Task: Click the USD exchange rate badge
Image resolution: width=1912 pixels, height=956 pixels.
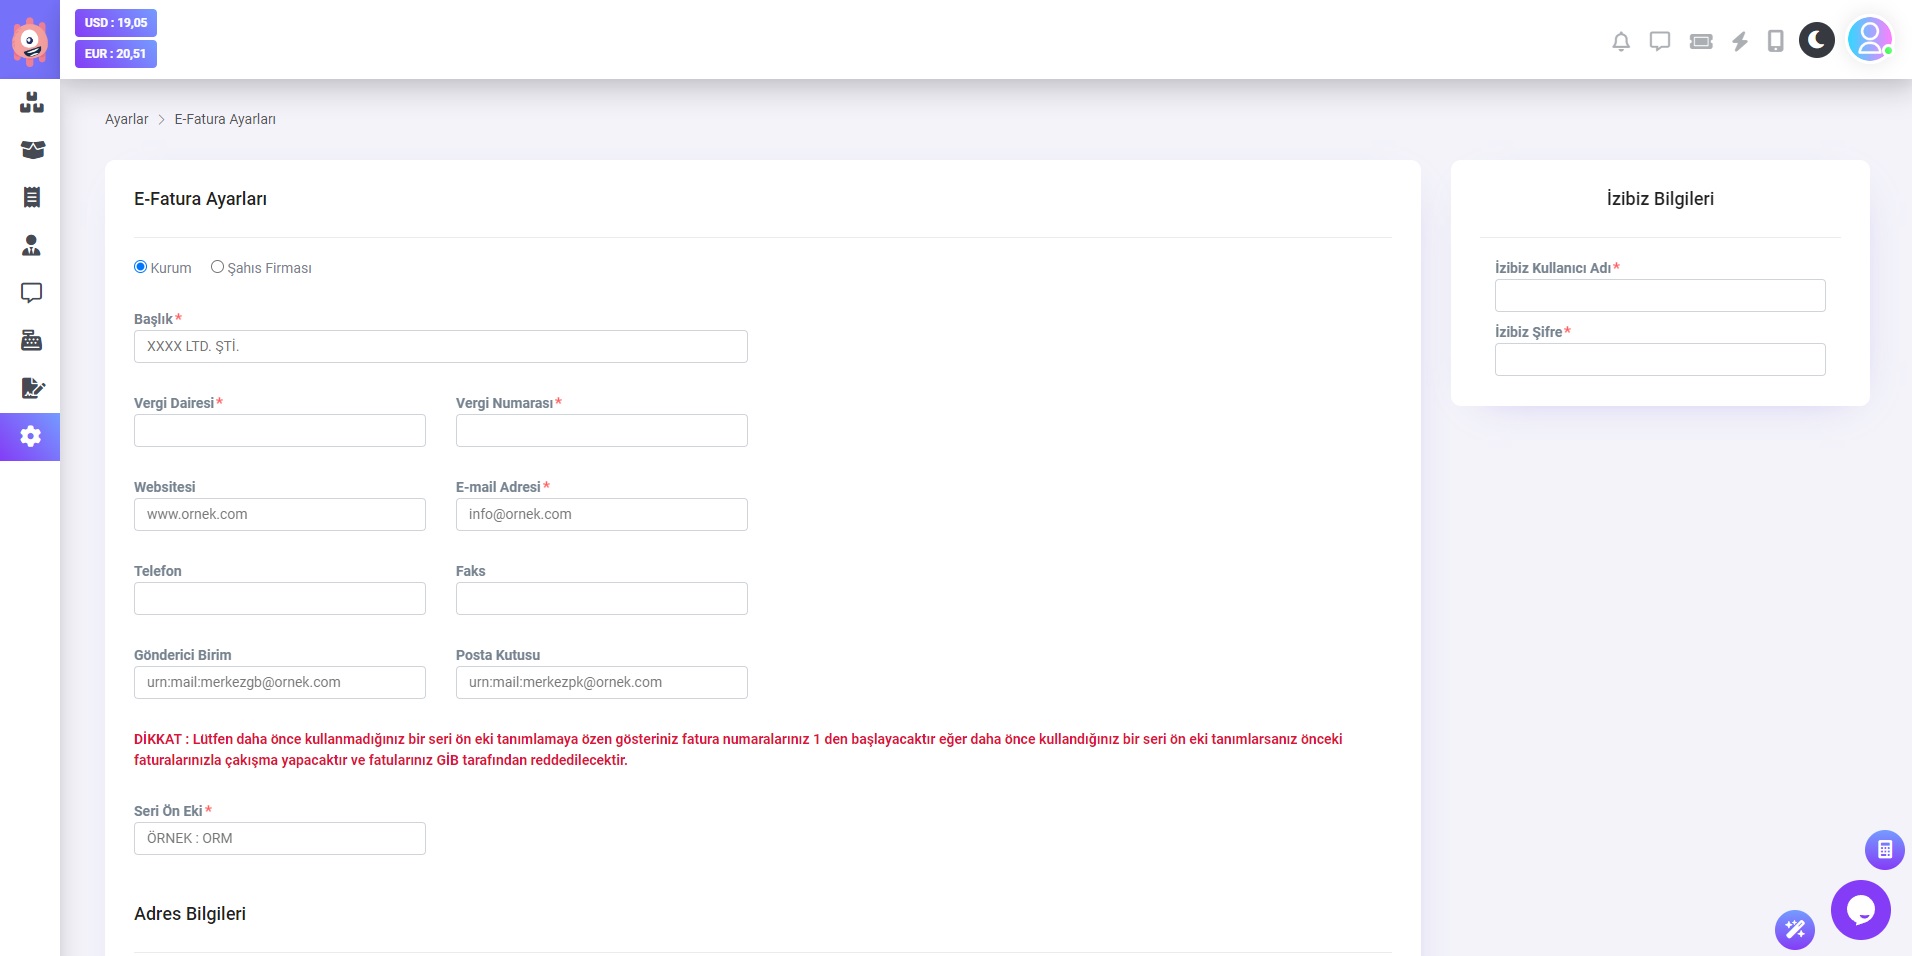Action: [x=116, y=23]
